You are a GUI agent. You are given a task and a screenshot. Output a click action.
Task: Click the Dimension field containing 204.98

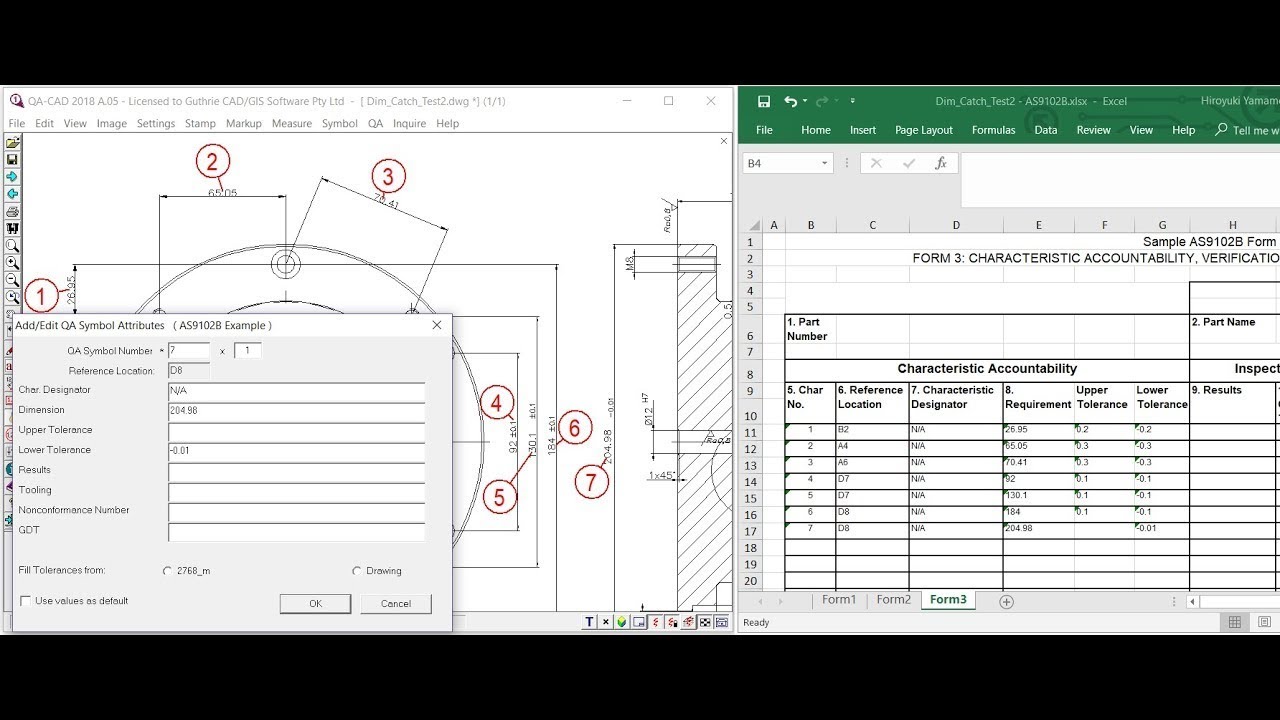296,411
